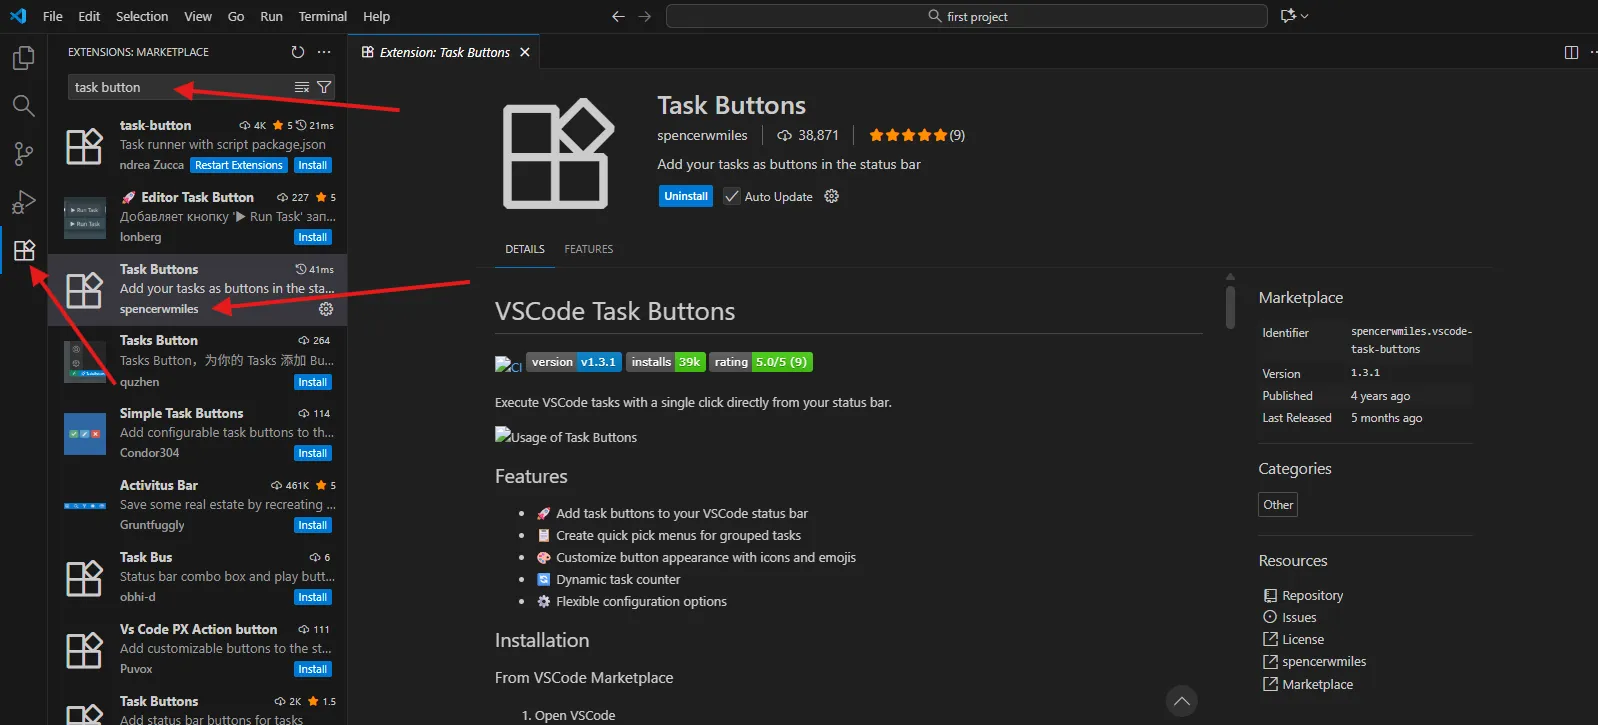Open manage gear for Task Buttons in list
This screenshot has width=1598, height=725.
pyautogui.click(x=326, y=309)
